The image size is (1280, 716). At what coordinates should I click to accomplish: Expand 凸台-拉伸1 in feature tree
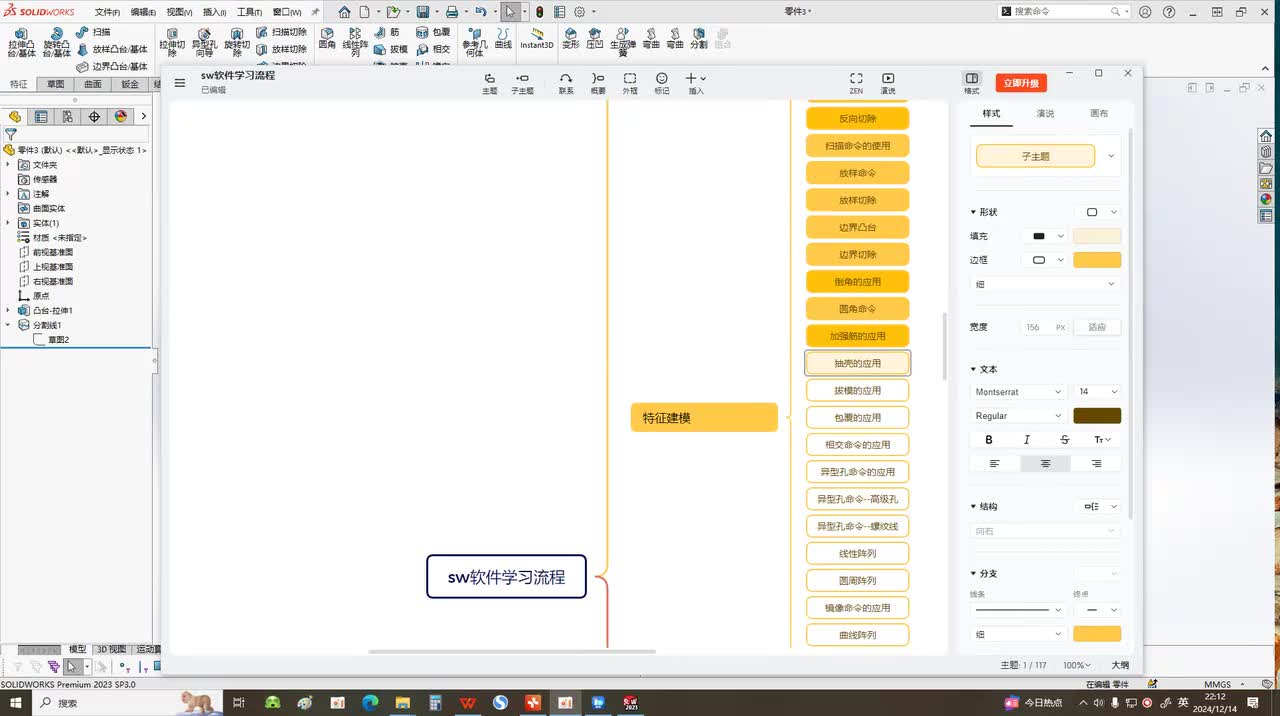pos(8,311)
